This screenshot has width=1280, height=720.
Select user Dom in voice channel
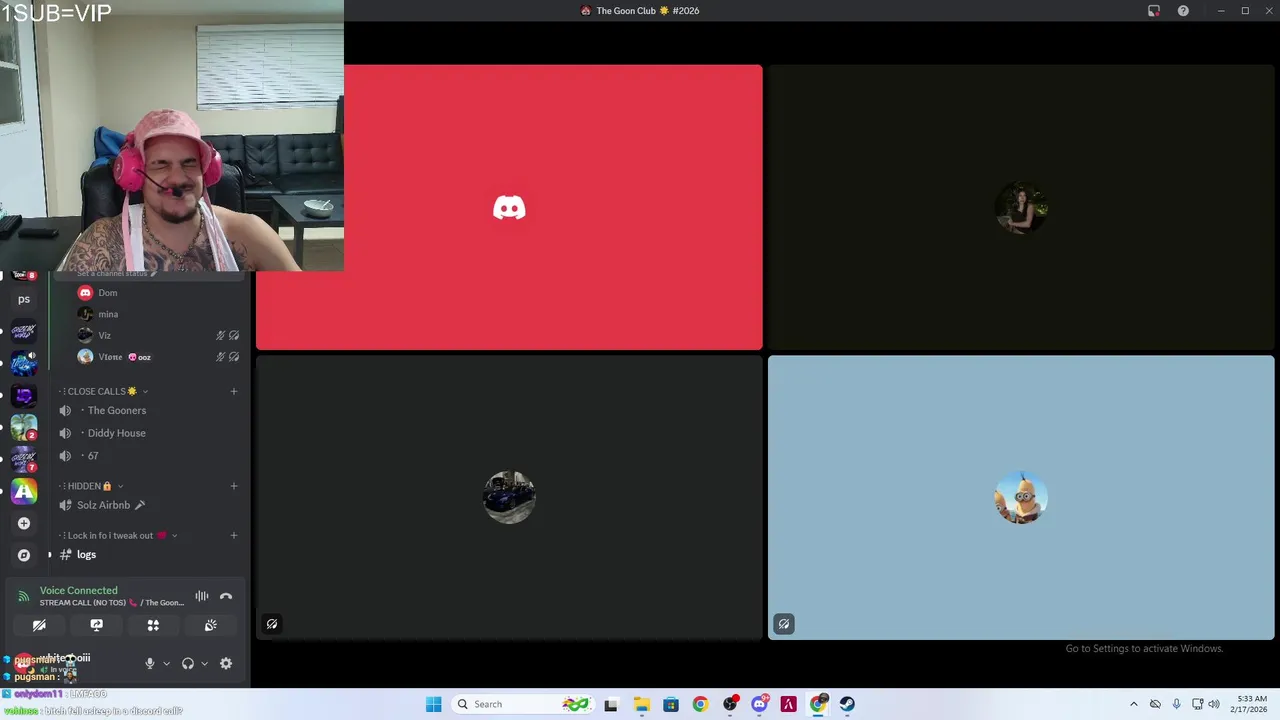pos(160,293)
